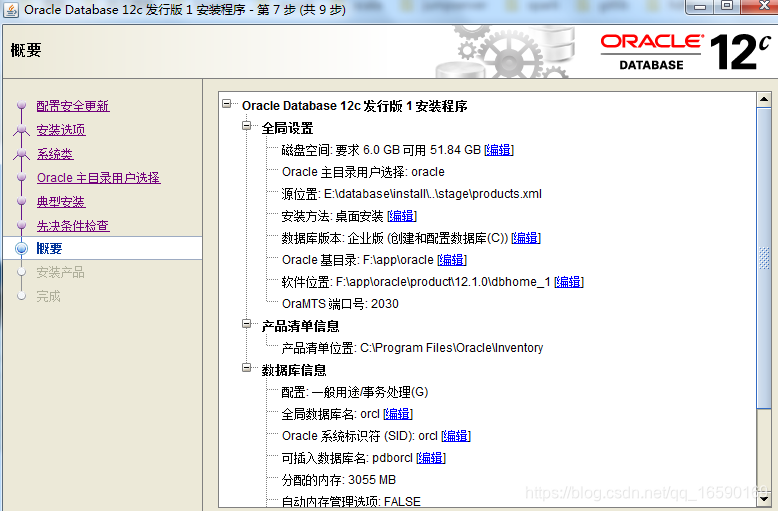Select the OraMTS 端口号: 2030 row
Image resolution: width=778 pixels, height=511 pixels.
click(340, 304)
